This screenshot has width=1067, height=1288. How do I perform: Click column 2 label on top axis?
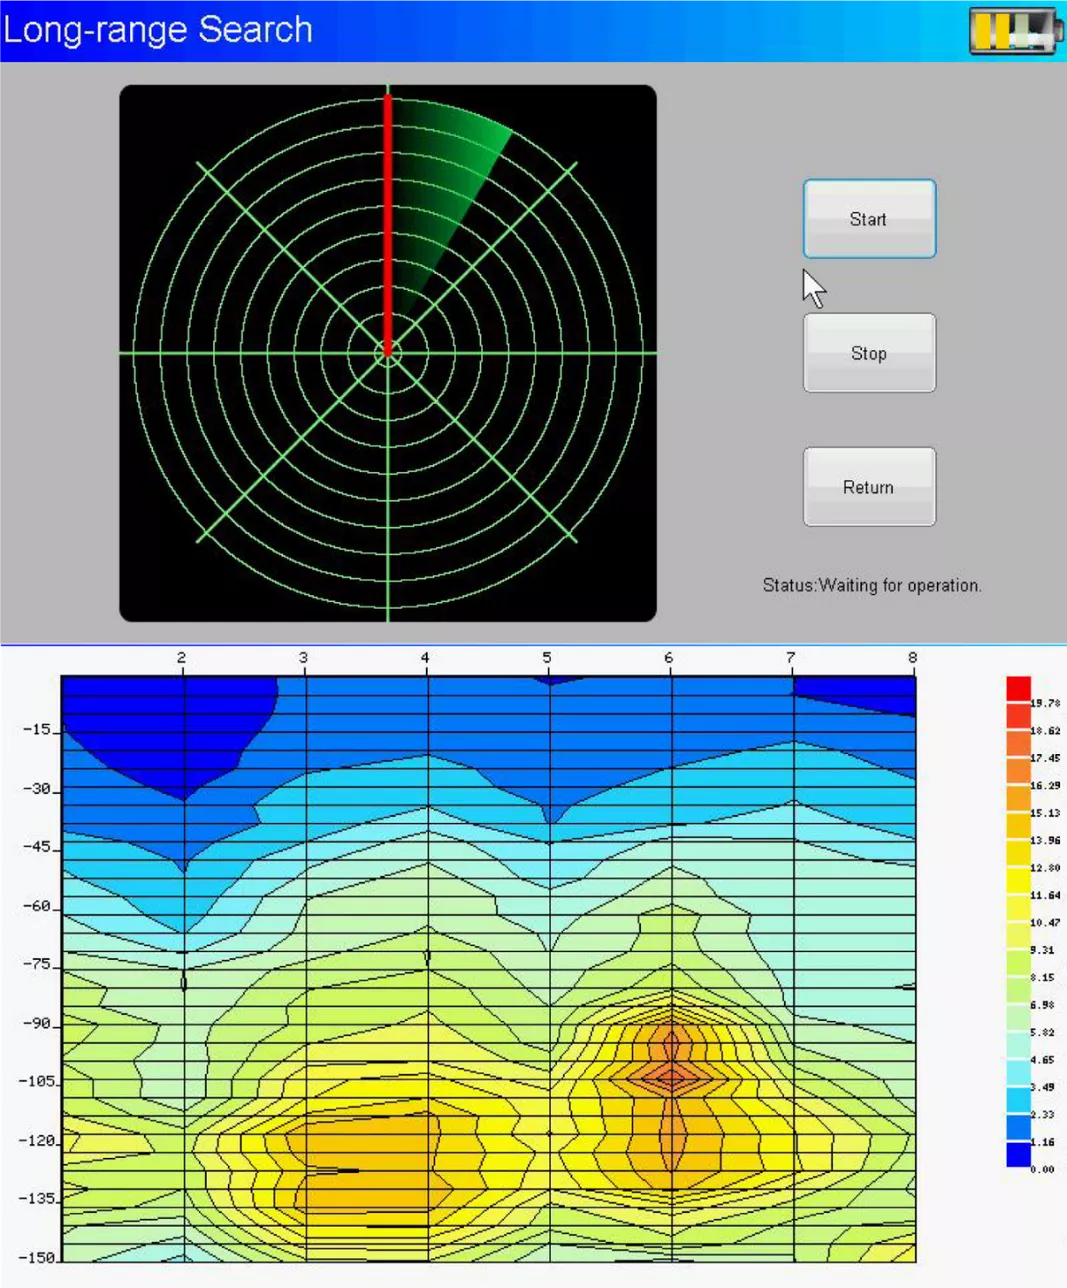click(182, 658)
